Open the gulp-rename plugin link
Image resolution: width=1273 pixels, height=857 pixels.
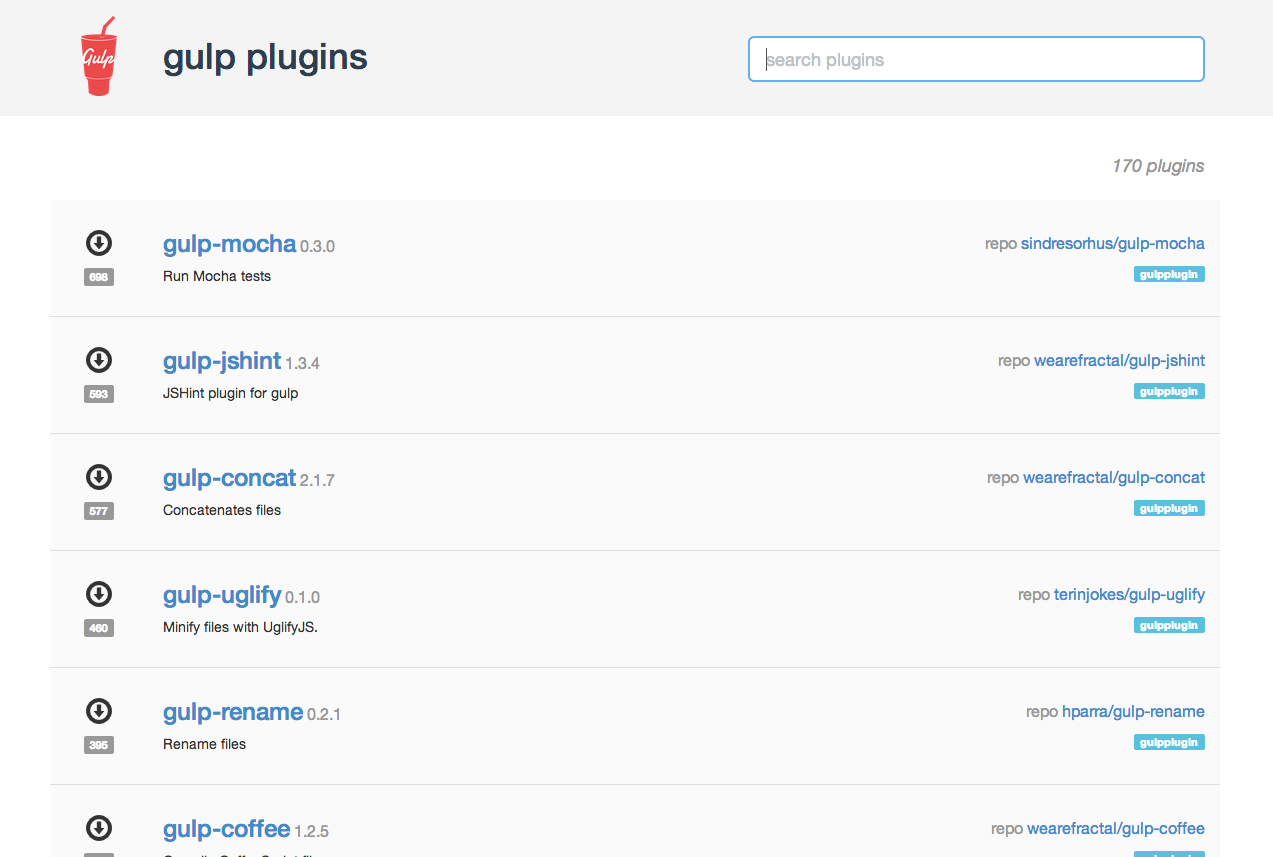click(233, 712)
